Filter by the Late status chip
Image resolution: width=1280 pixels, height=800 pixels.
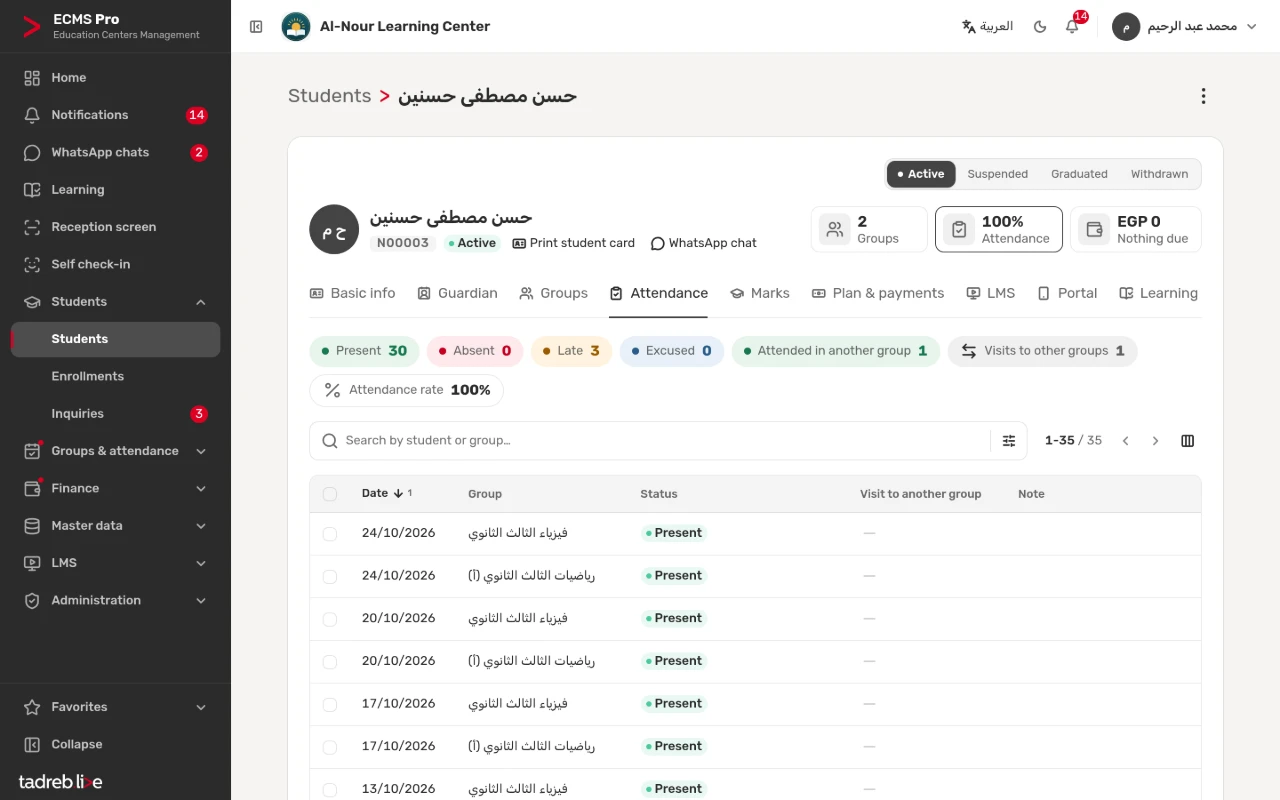571,351
